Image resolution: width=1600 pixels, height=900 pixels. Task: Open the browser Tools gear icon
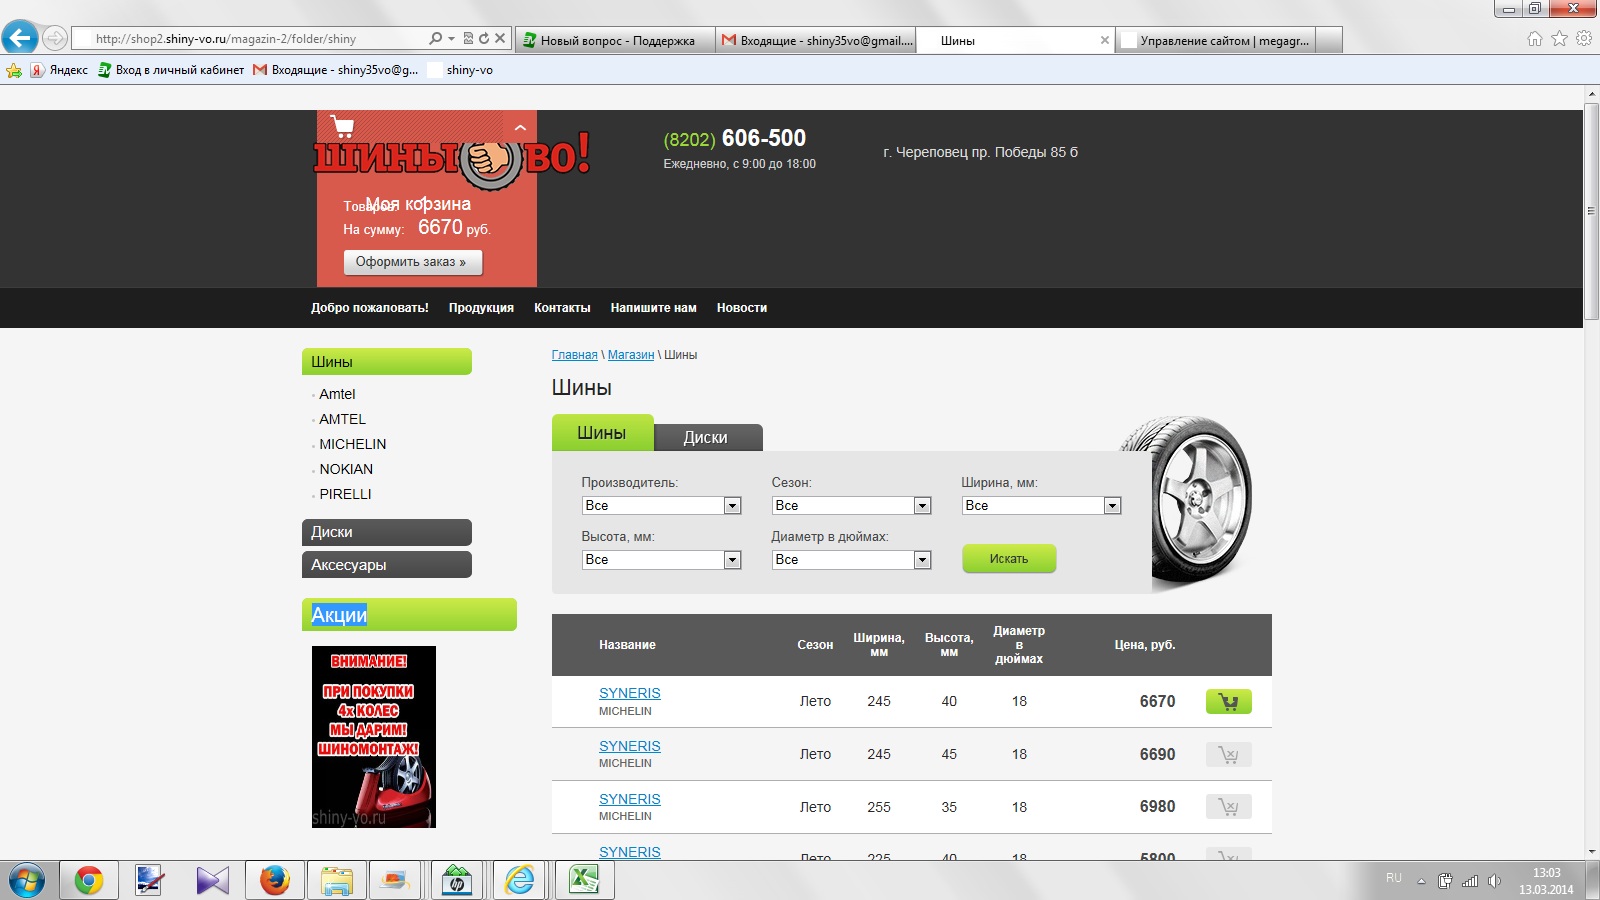[x=1584, y=38]
